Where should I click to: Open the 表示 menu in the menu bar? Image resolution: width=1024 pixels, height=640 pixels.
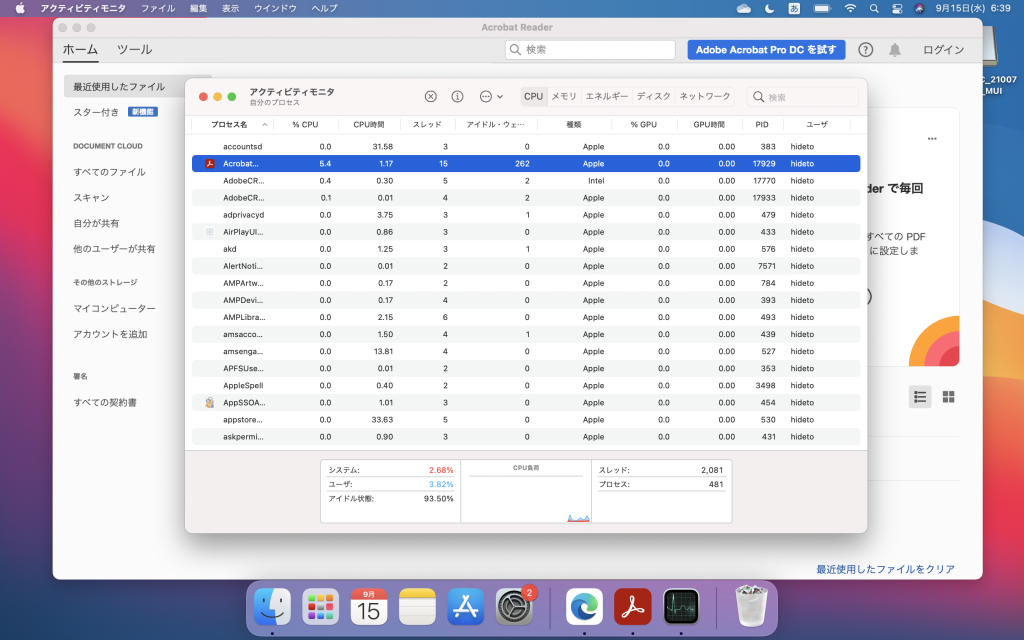231,8
